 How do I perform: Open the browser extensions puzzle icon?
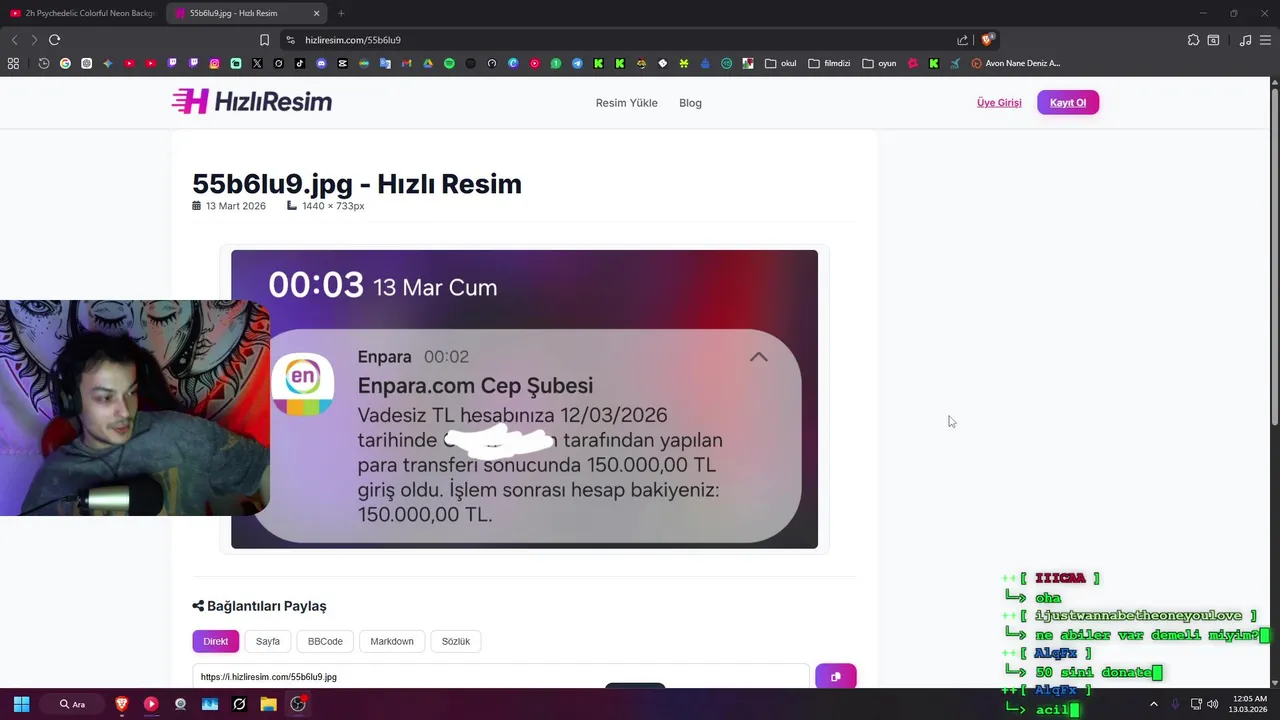pyautogui.click(x=1193, y=40)
